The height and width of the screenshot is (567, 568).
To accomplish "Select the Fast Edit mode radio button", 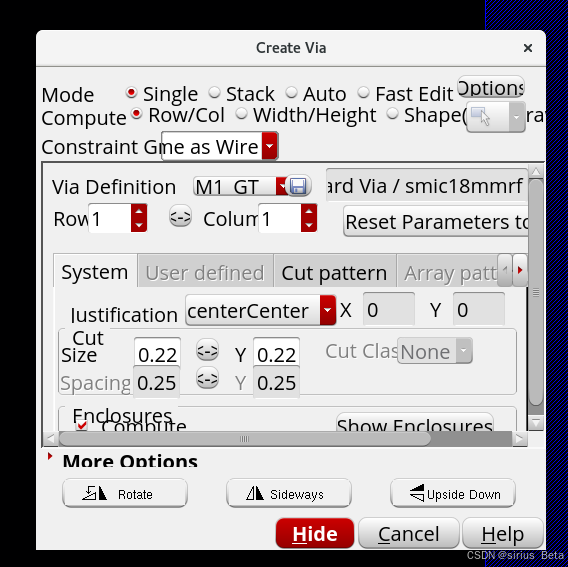I will [x=363, y=93].
